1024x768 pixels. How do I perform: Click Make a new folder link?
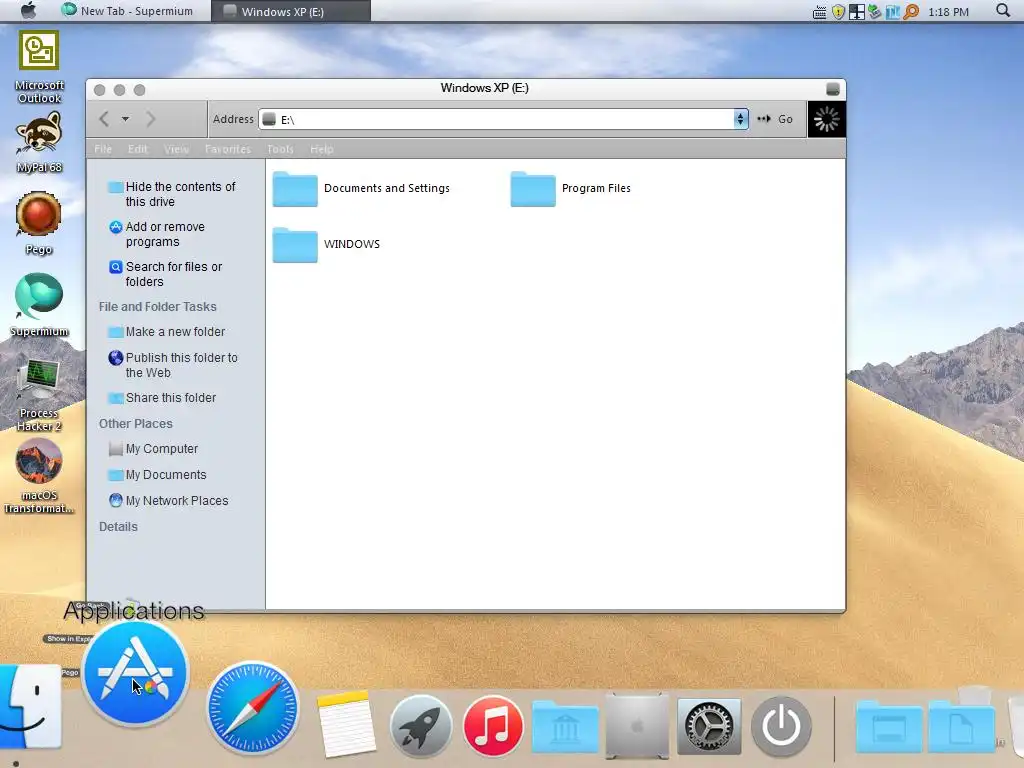tap(167, 332)
